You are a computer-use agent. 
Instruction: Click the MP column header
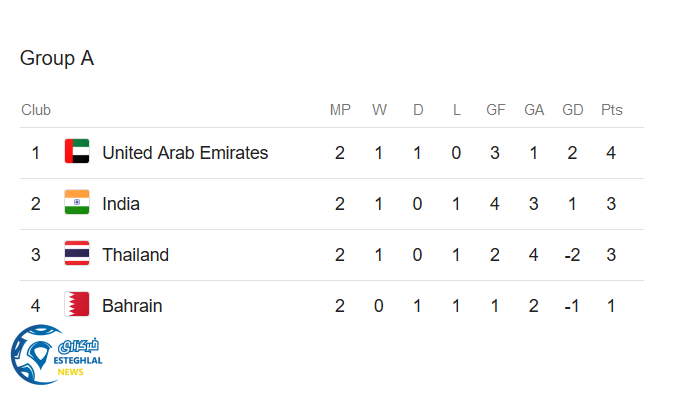click(x=340, y=110)
